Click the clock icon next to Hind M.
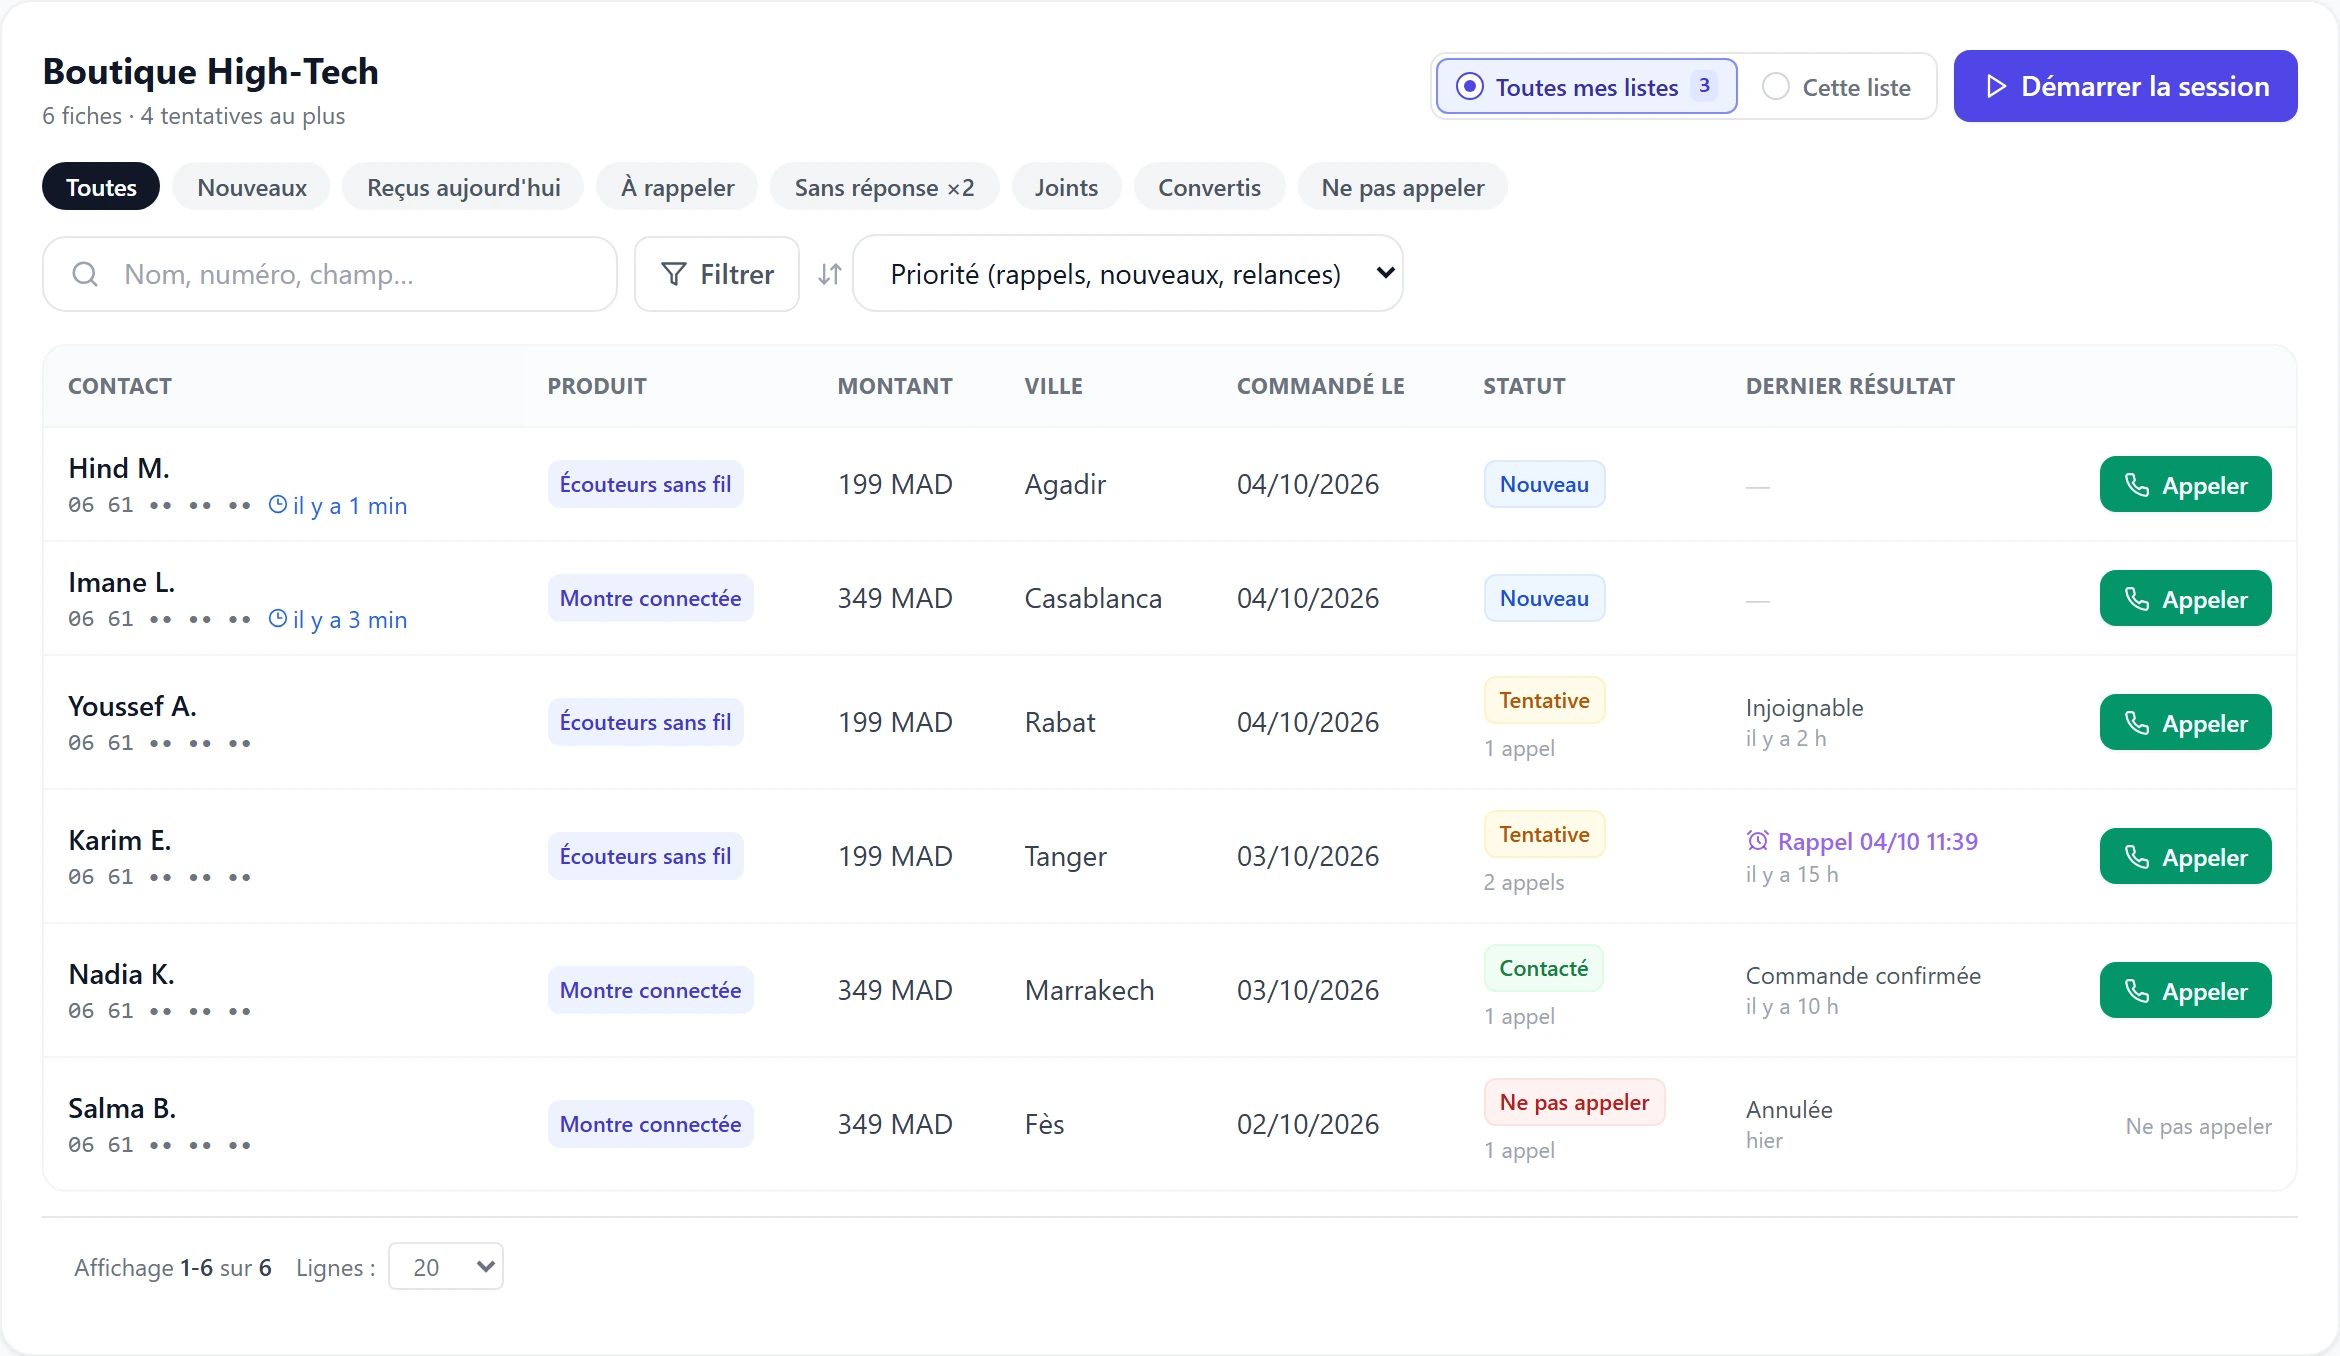This screenshot has height=1356, width=2340. (278, 505)
